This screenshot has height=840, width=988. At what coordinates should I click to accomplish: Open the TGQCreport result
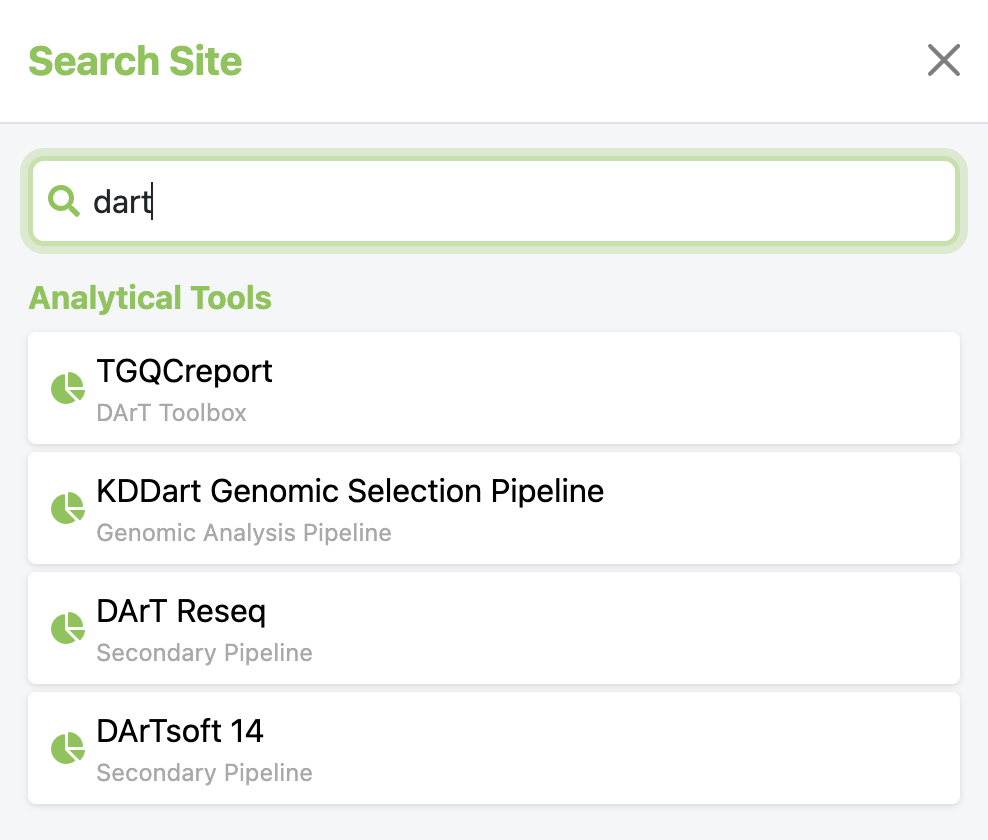tap(184, 372)
